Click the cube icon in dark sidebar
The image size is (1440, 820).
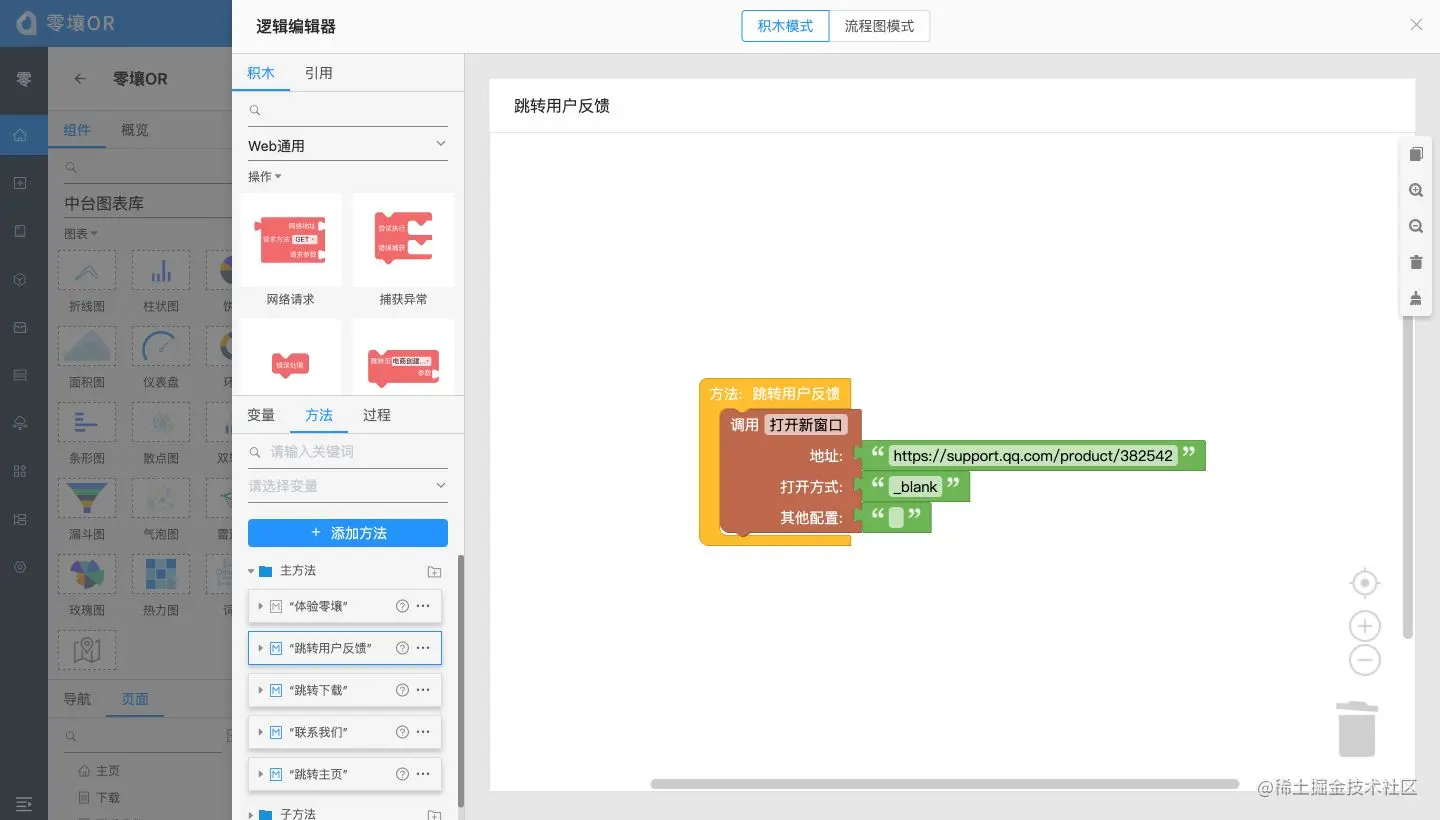20,279
